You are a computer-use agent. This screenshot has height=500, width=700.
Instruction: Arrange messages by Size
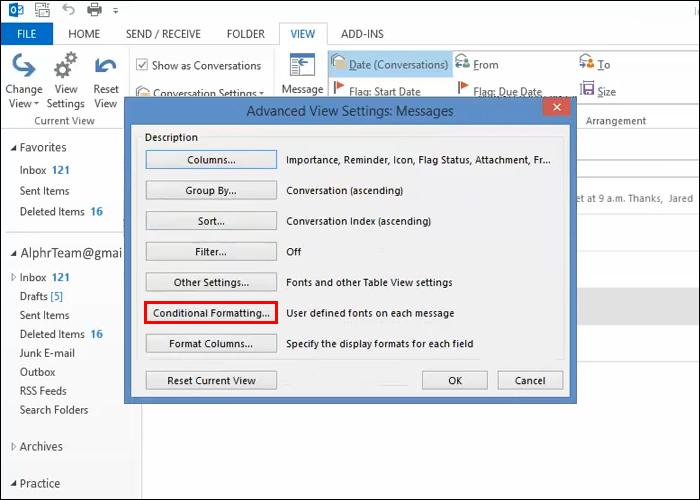coord(598,91)
